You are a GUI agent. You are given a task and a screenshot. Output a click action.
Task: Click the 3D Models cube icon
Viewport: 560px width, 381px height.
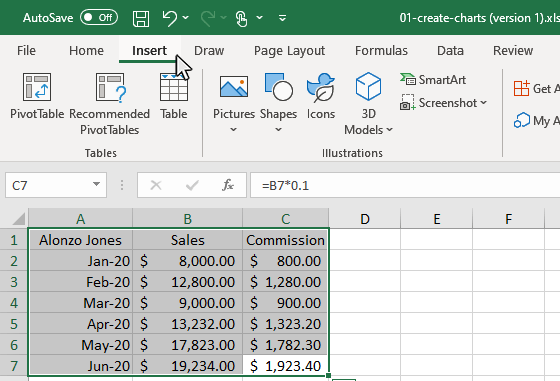click(368, 86)
